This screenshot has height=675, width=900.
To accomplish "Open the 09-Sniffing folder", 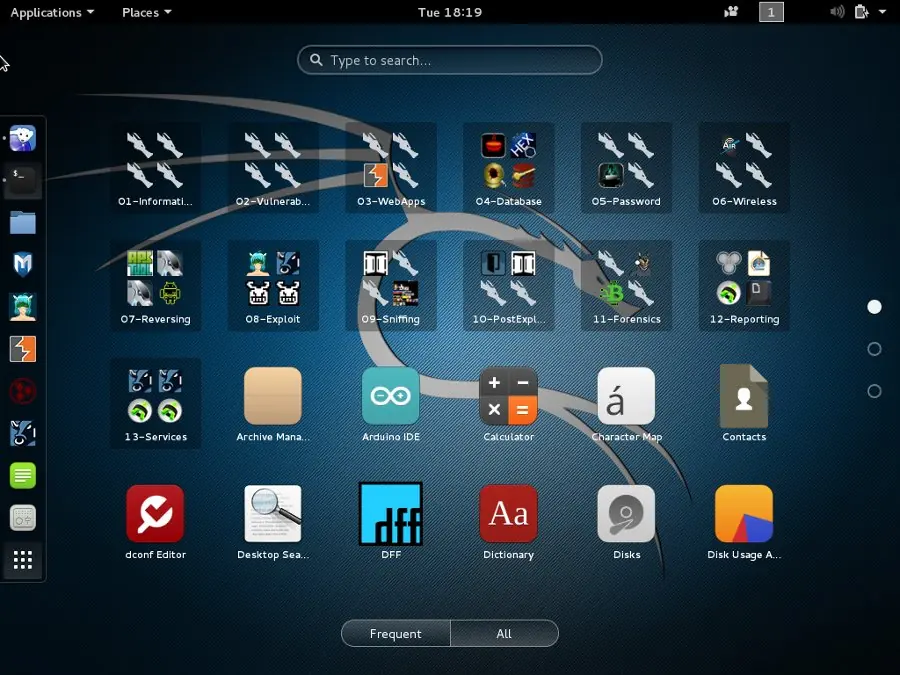I will tap(391, 285).
